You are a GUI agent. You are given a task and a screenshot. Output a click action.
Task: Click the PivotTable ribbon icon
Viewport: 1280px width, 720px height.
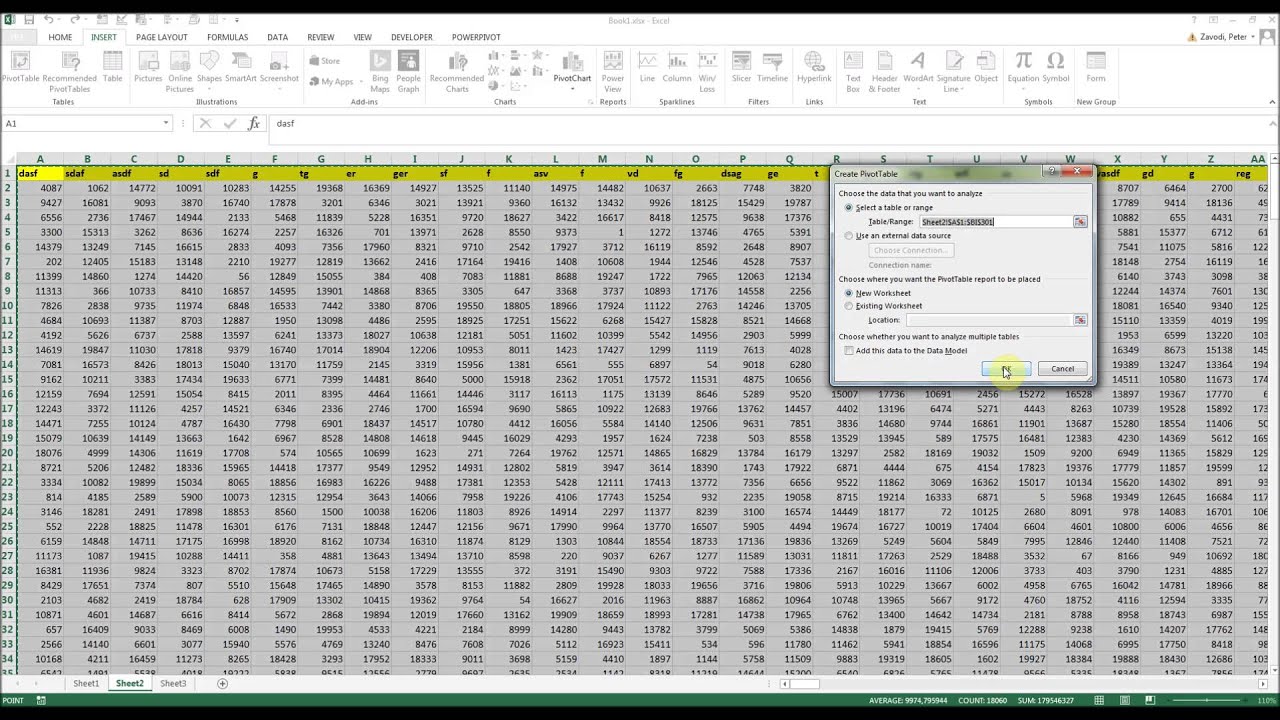(x=19, y=68)
